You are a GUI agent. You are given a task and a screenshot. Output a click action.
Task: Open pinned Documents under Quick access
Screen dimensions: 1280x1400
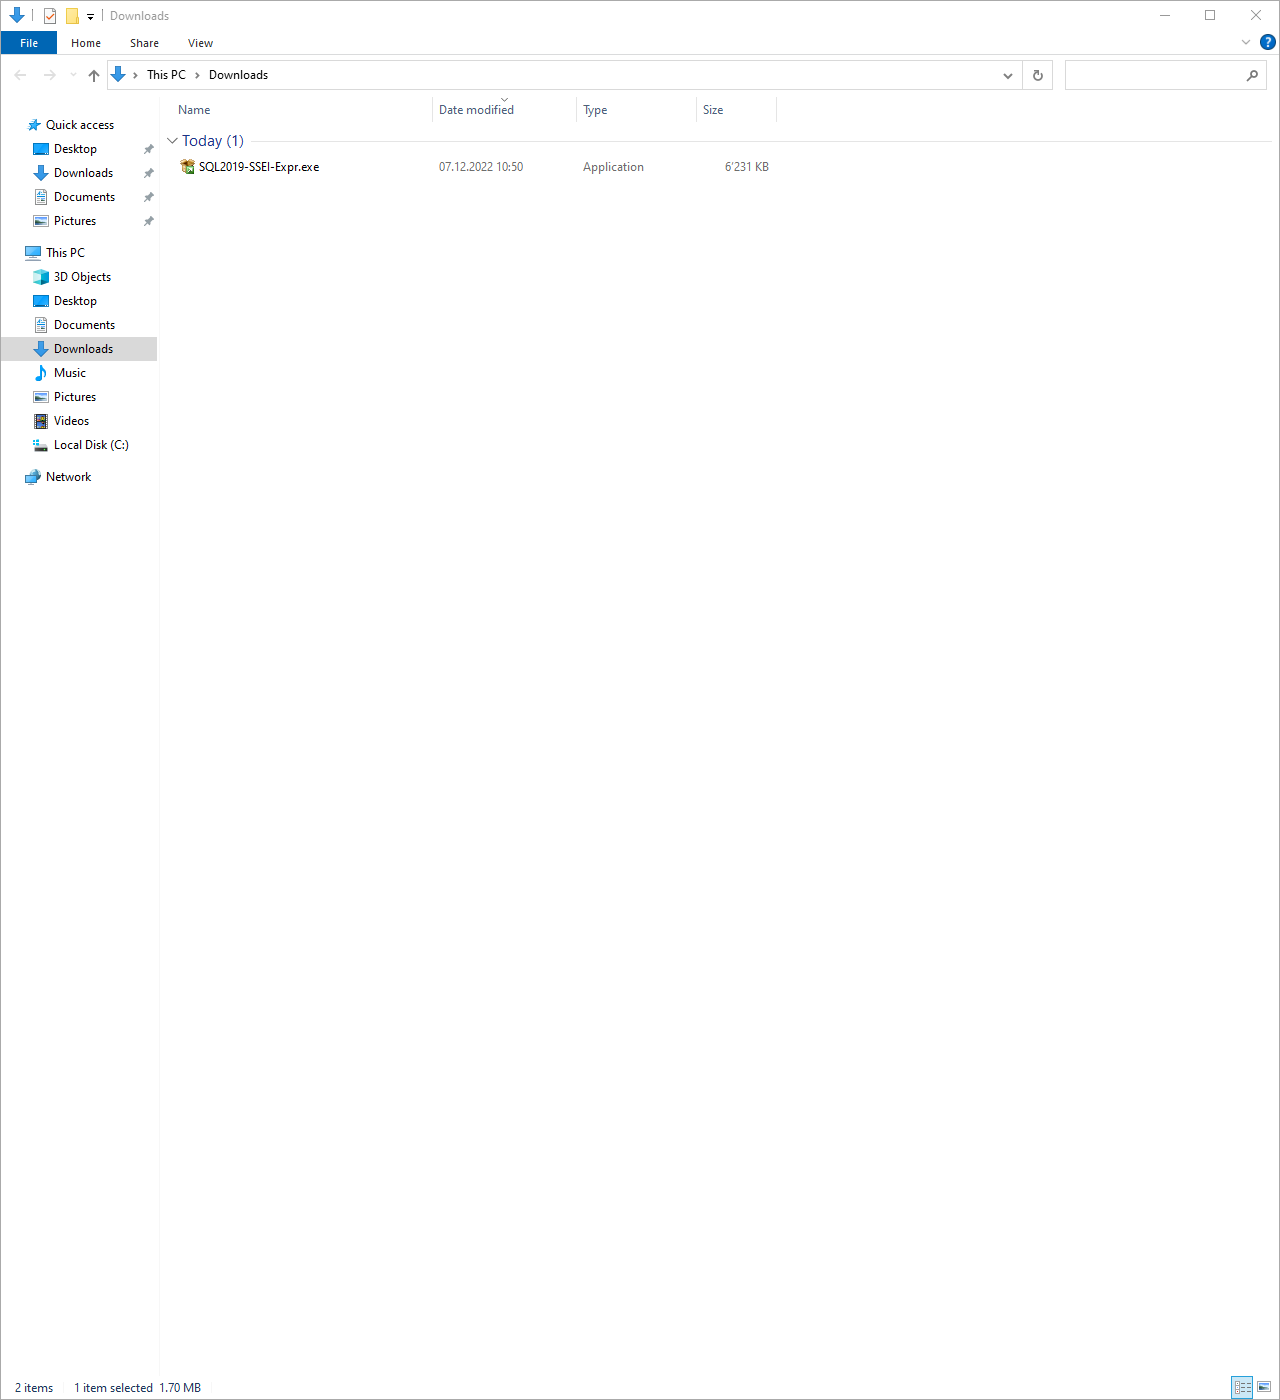pyautogui.click(x=84, y=197)
